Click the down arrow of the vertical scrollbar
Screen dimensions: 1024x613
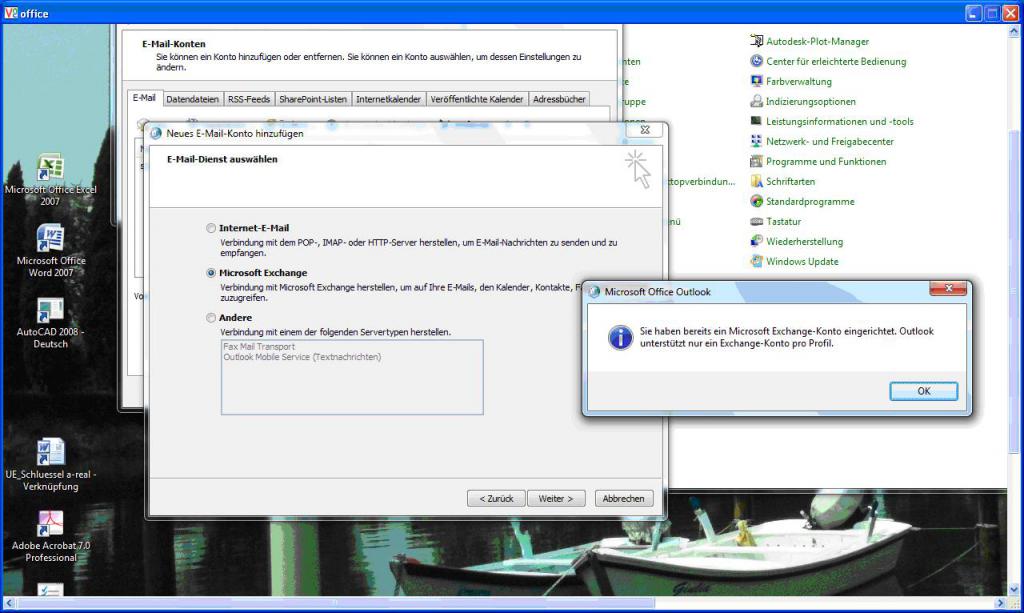[x=1014, y=589]
